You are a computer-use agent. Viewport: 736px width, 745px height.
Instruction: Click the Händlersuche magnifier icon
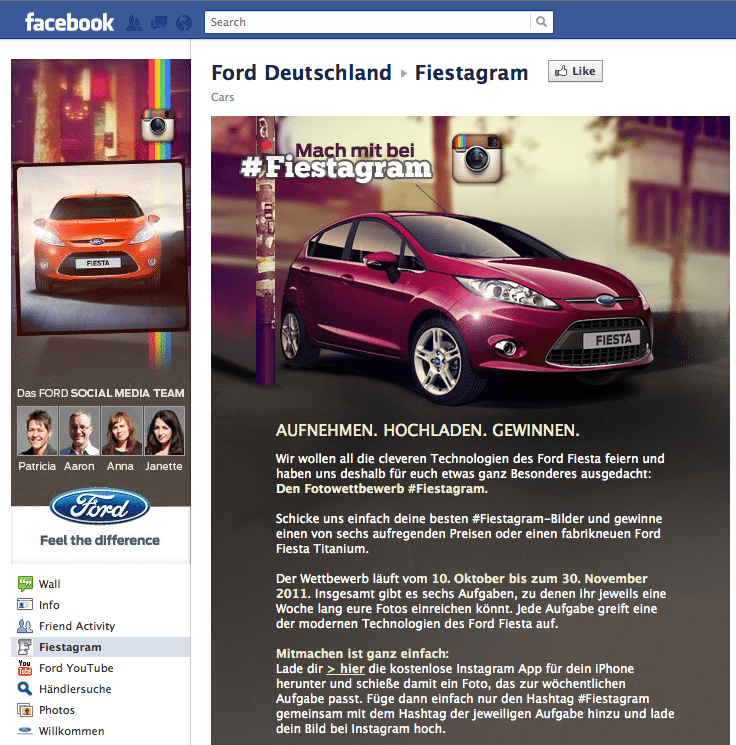25,688
